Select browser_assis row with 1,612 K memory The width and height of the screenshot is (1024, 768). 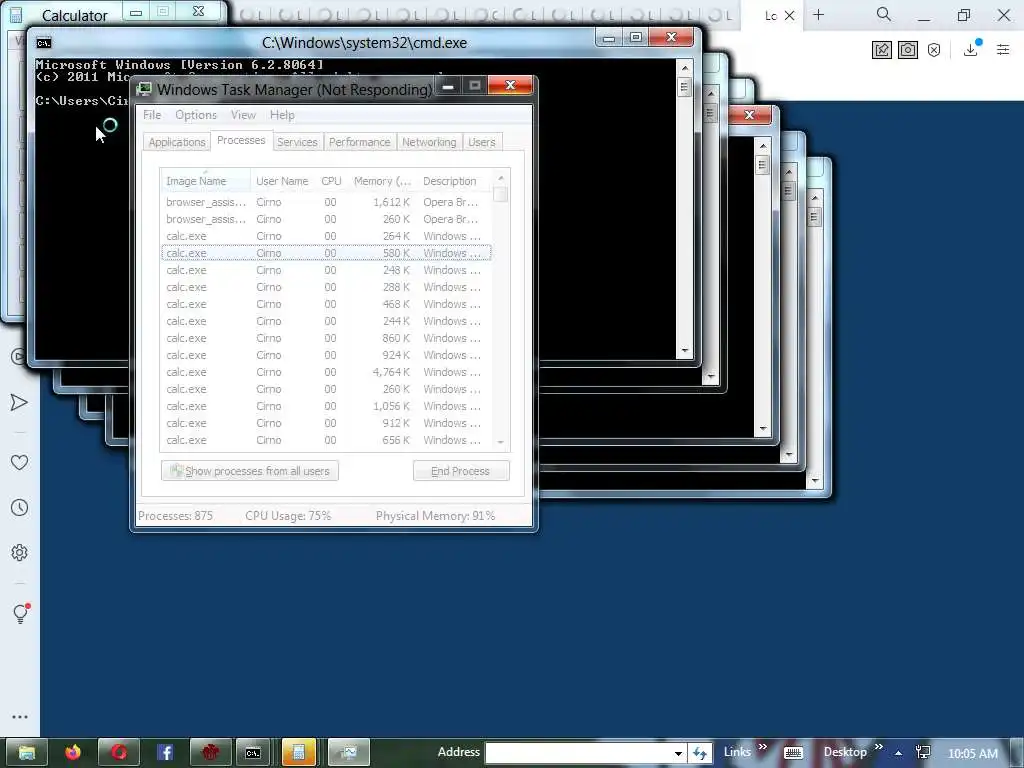[326, 202]
